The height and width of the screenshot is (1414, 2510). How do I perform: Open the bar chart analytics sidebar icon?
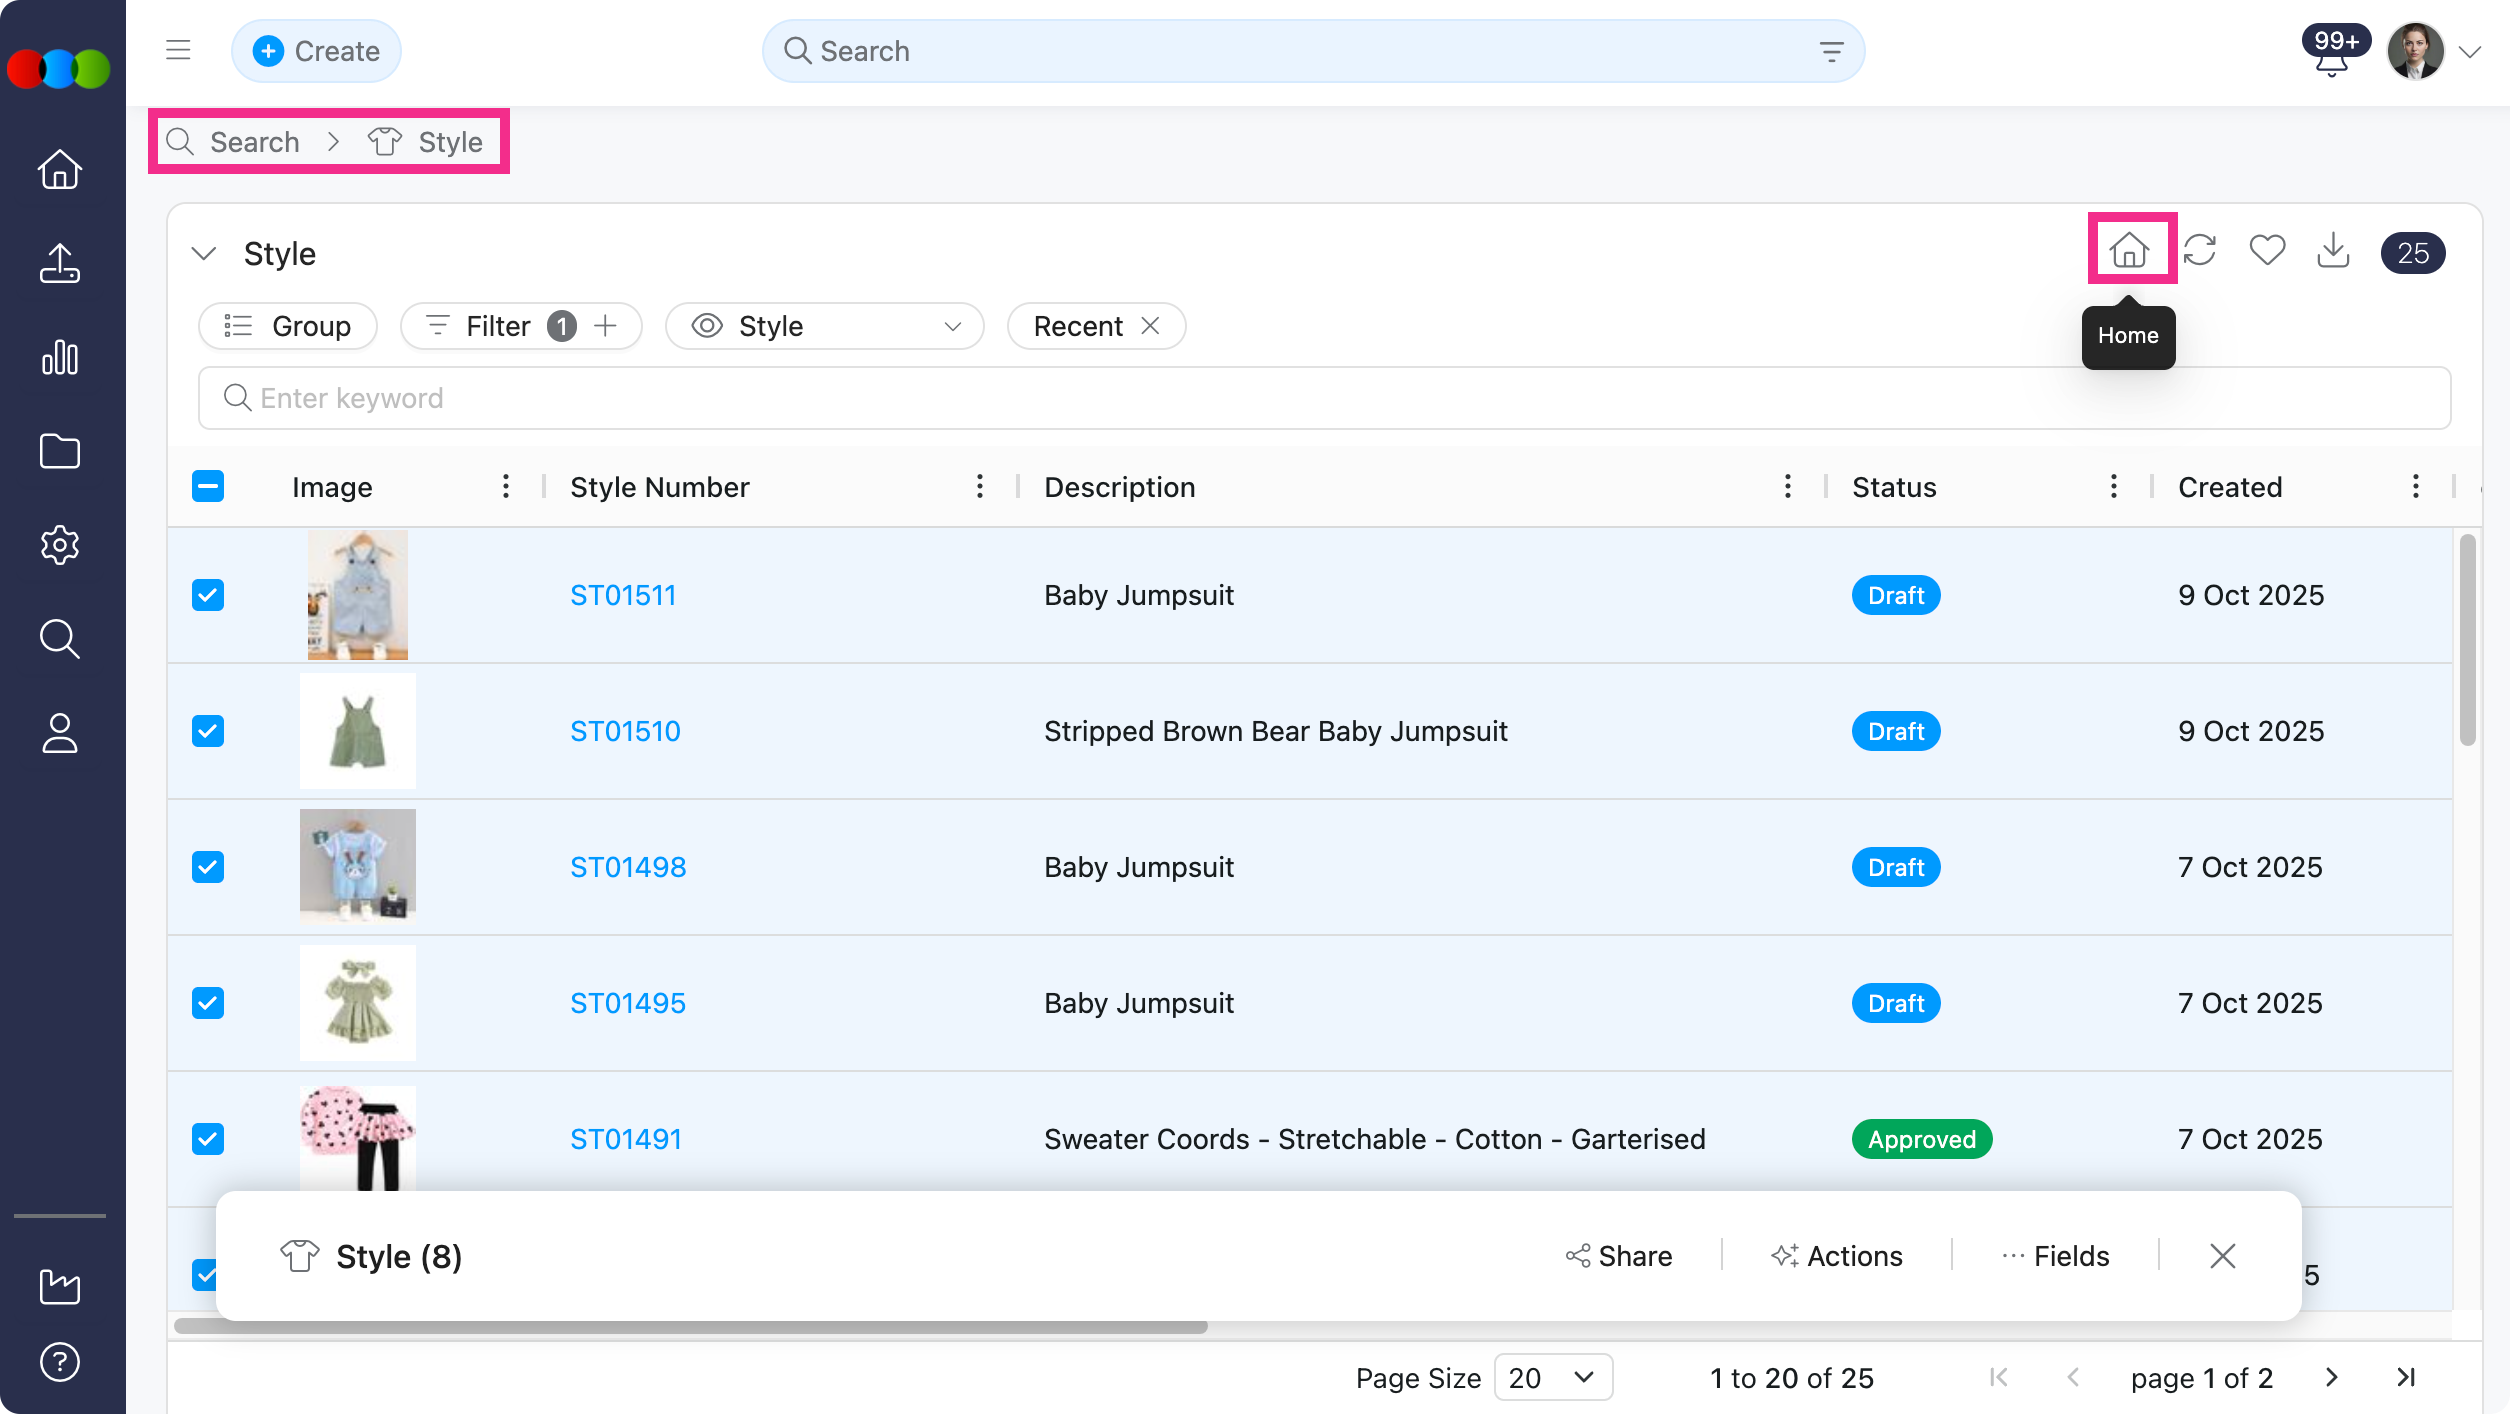tap(60, 357)
